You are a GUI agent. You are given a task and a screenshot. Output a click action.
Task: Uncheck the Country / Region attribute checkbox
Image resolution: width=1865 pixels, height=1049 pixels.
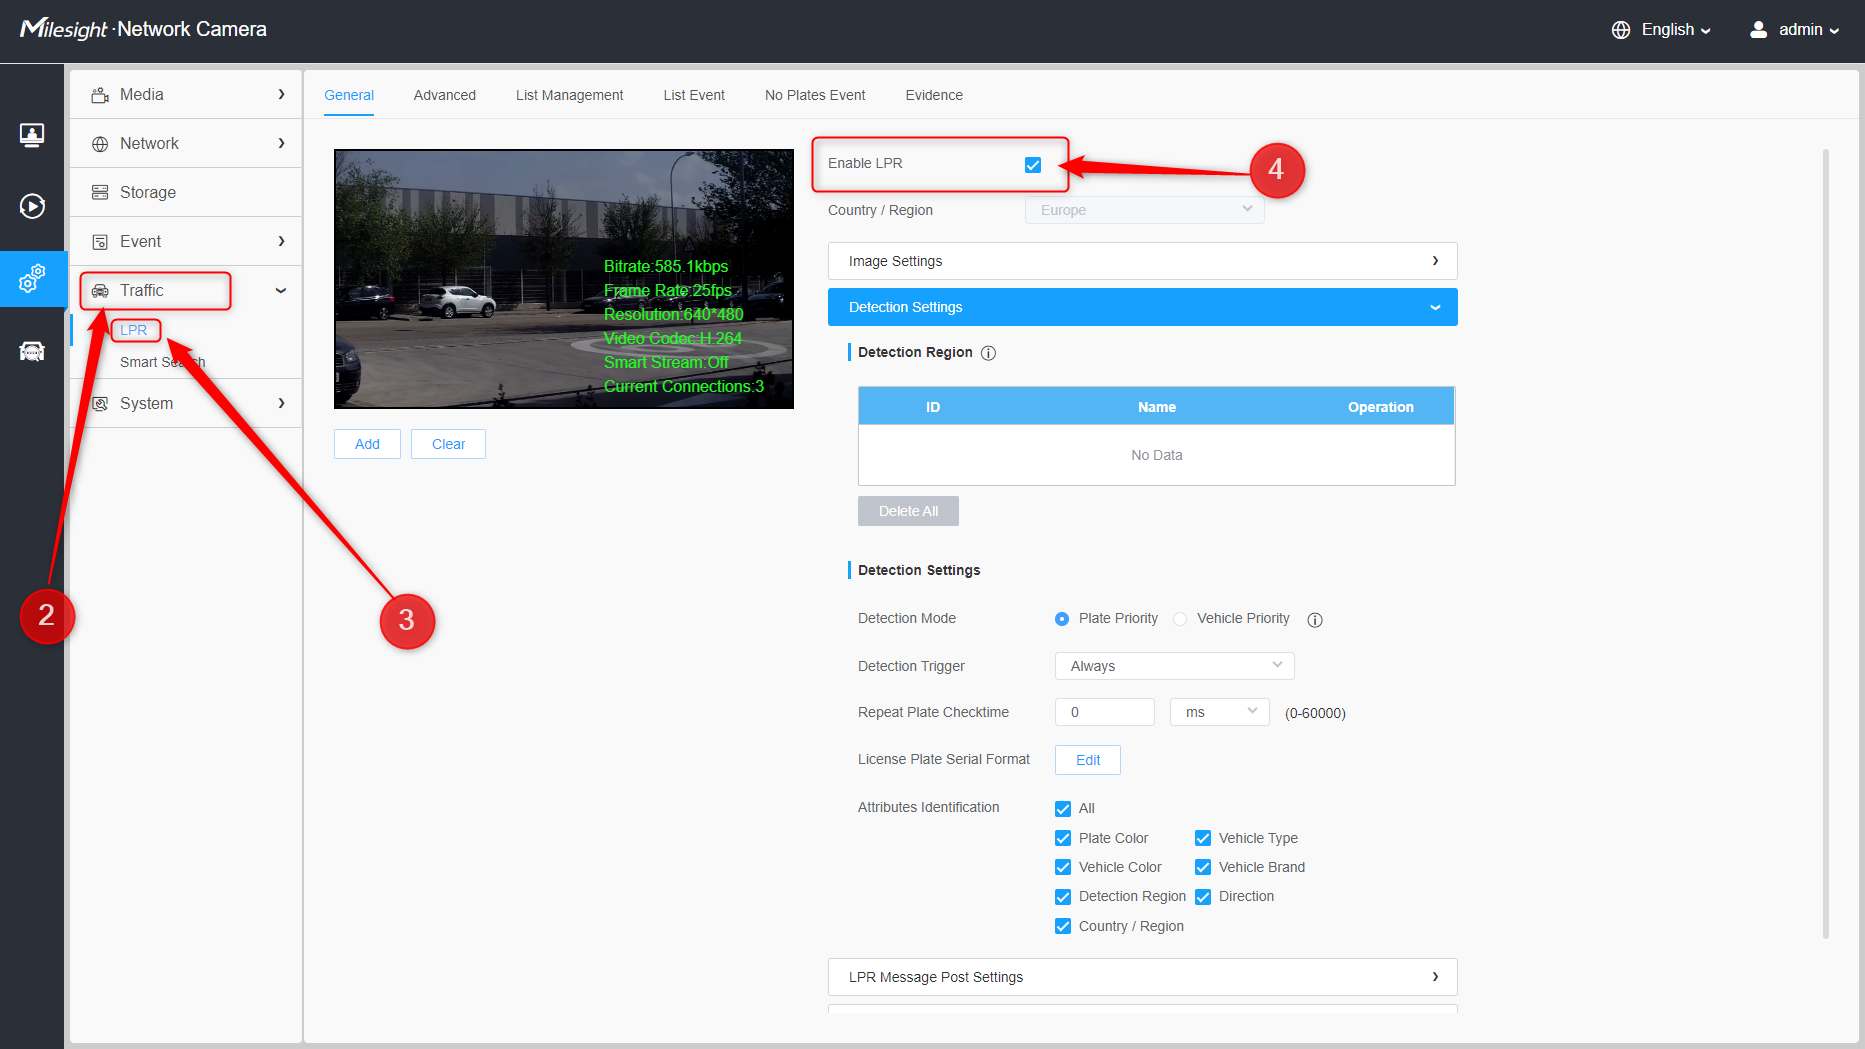pyautogui.click(x=1063, y=926)
